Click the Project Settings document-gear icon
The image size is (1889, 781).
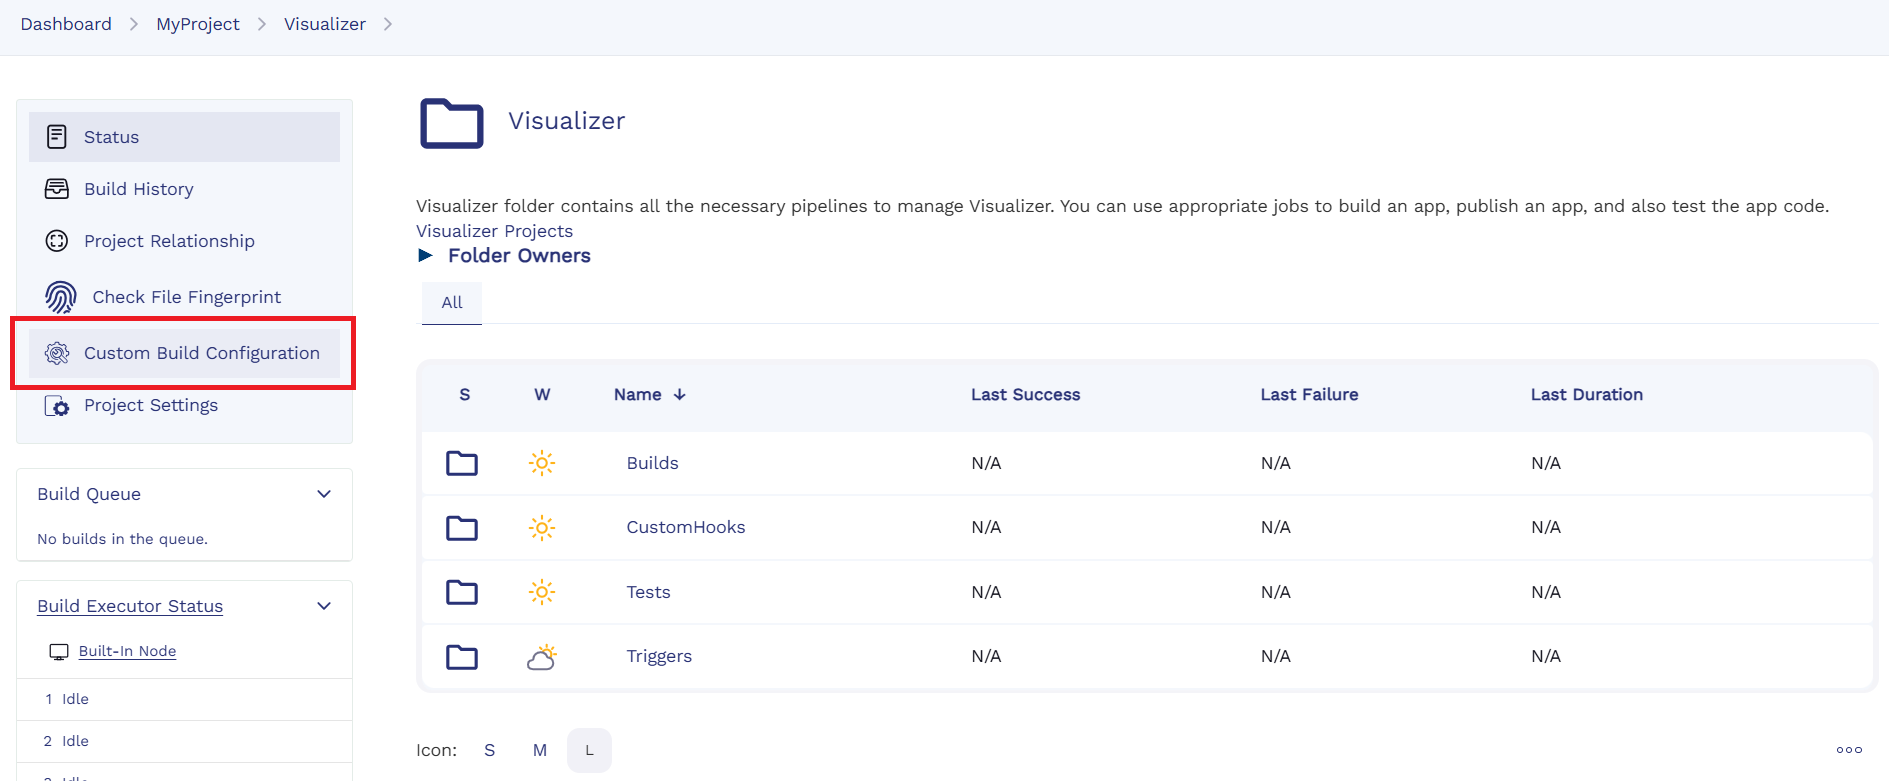[x=57, y=405]
